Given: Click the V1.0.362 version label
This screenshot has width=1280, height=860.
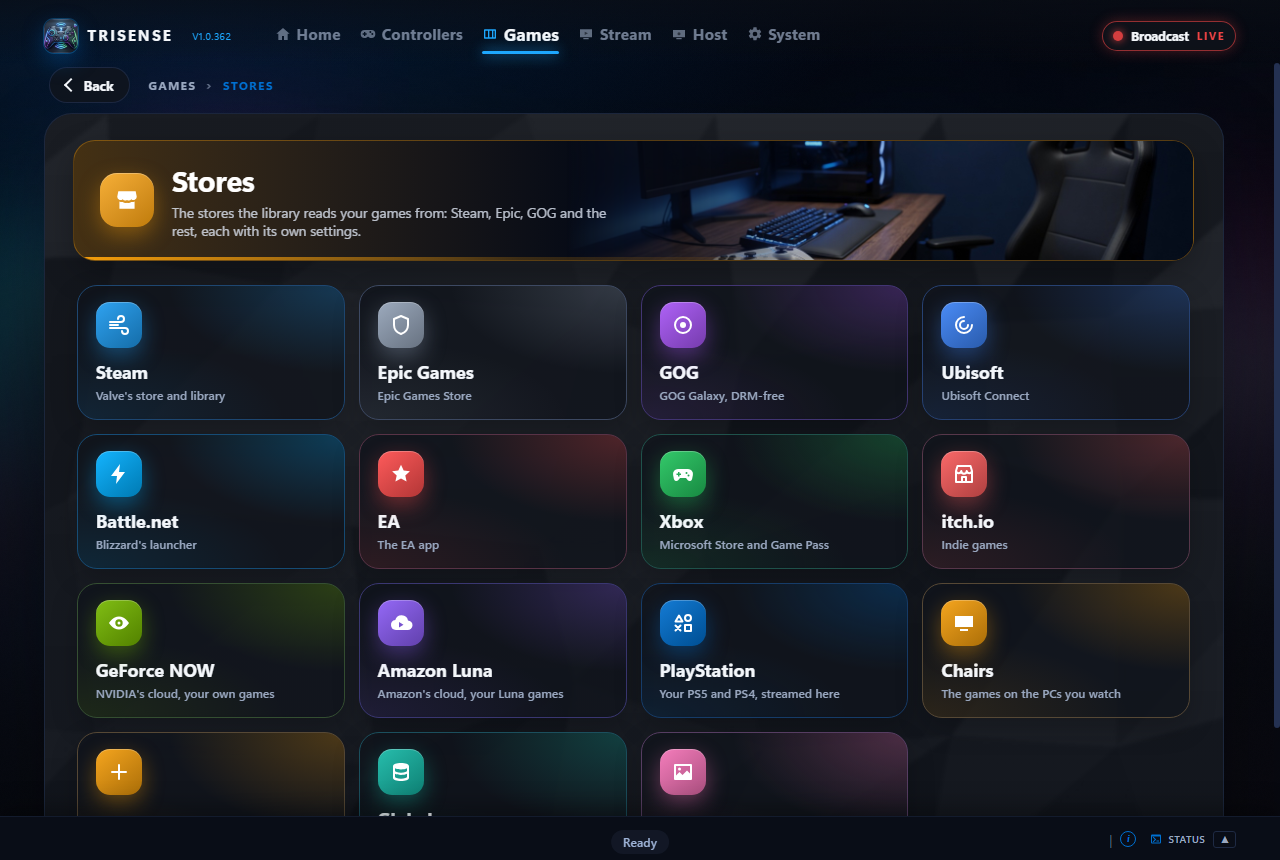Looking at the screenshot, I should [x=211, y=36].
